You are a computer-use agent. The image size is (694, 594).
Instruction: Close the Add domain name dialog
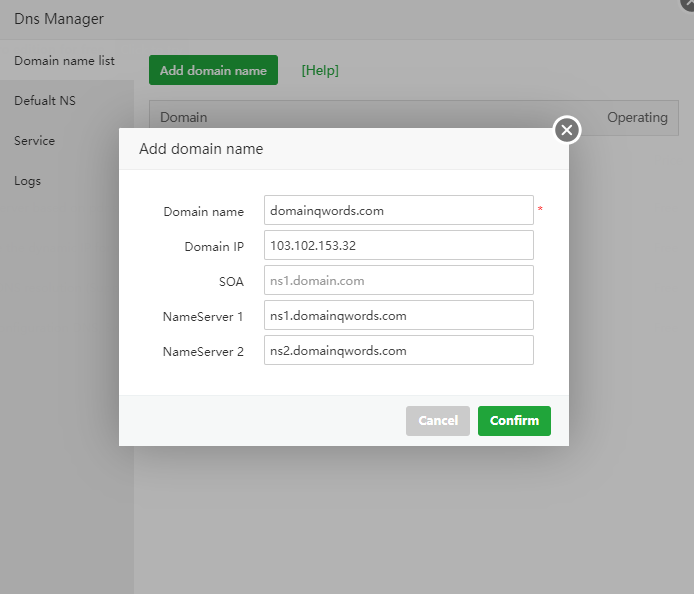[567, 130]
